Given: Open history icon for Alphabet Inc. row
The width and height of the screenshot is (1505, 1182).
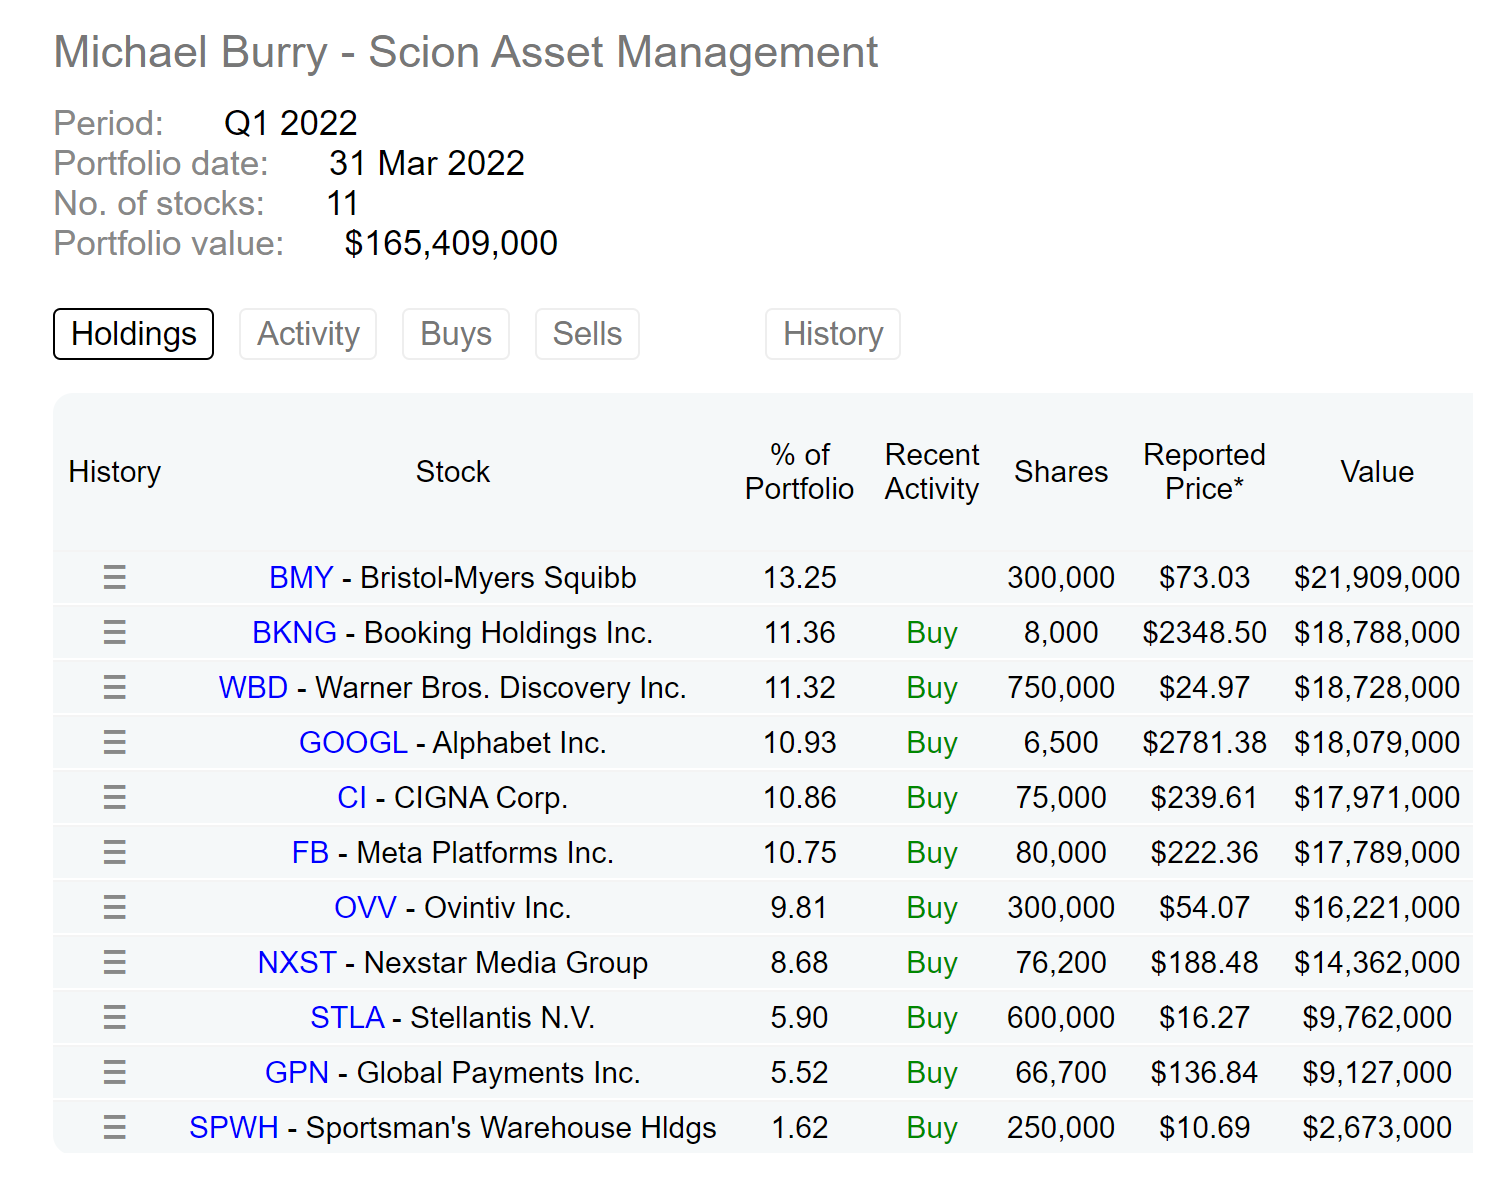Looking at the screenshot, I should 114,742.
